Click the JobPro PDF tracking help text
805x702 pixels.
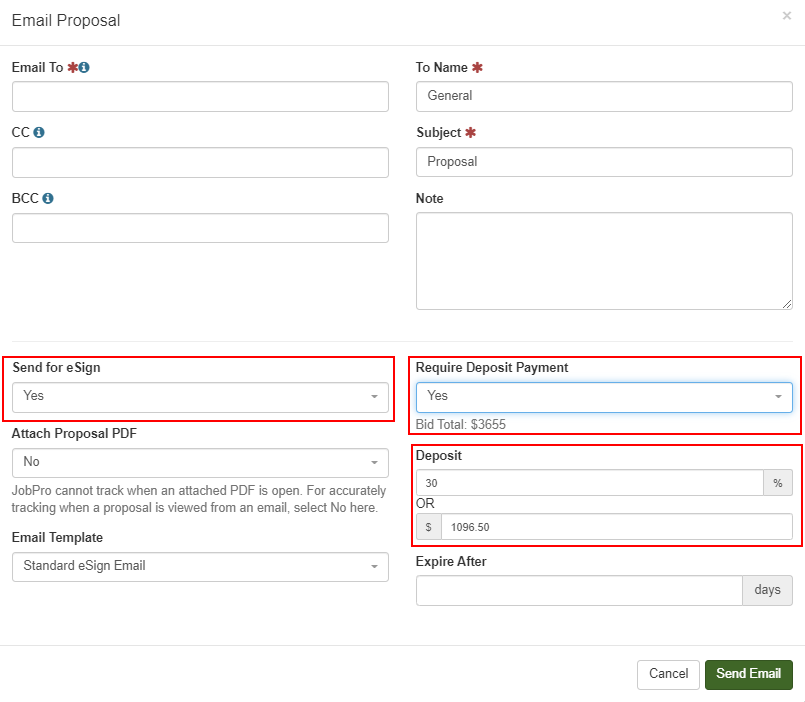click(199, 499)
